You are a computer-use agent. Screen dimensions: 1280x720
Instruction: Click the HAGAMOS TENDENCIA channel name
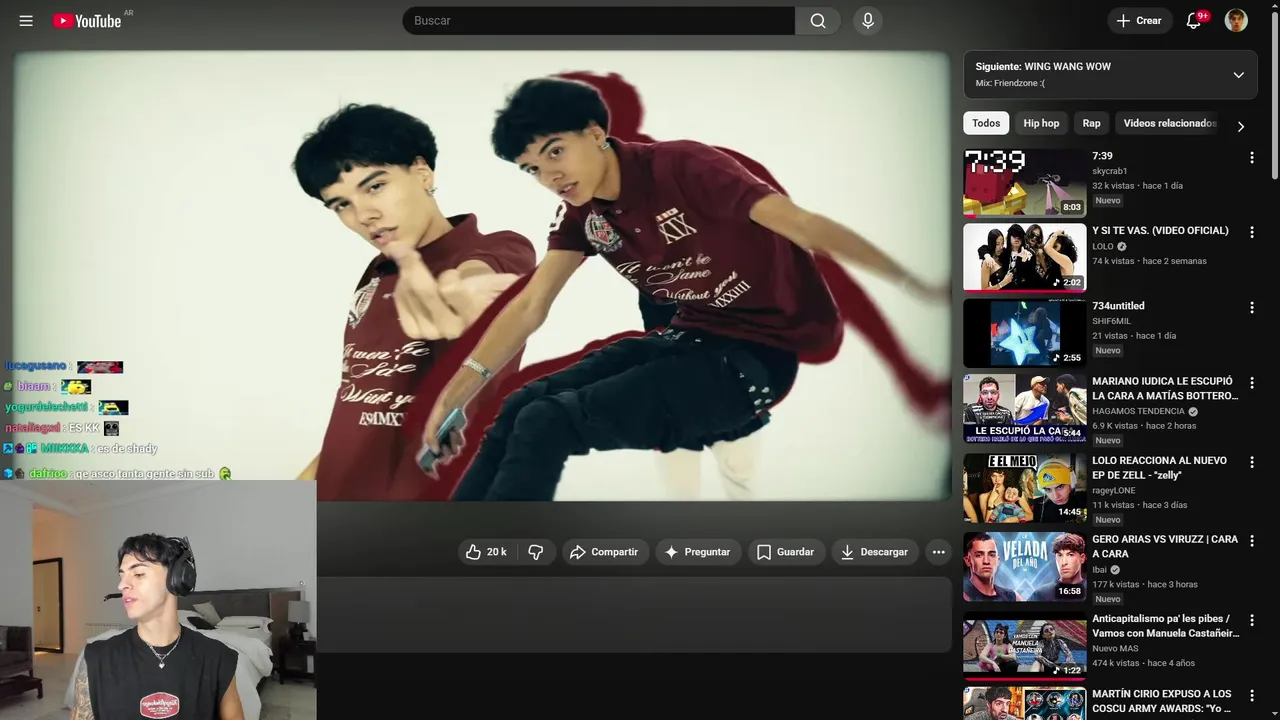[x=1138, y=411]
